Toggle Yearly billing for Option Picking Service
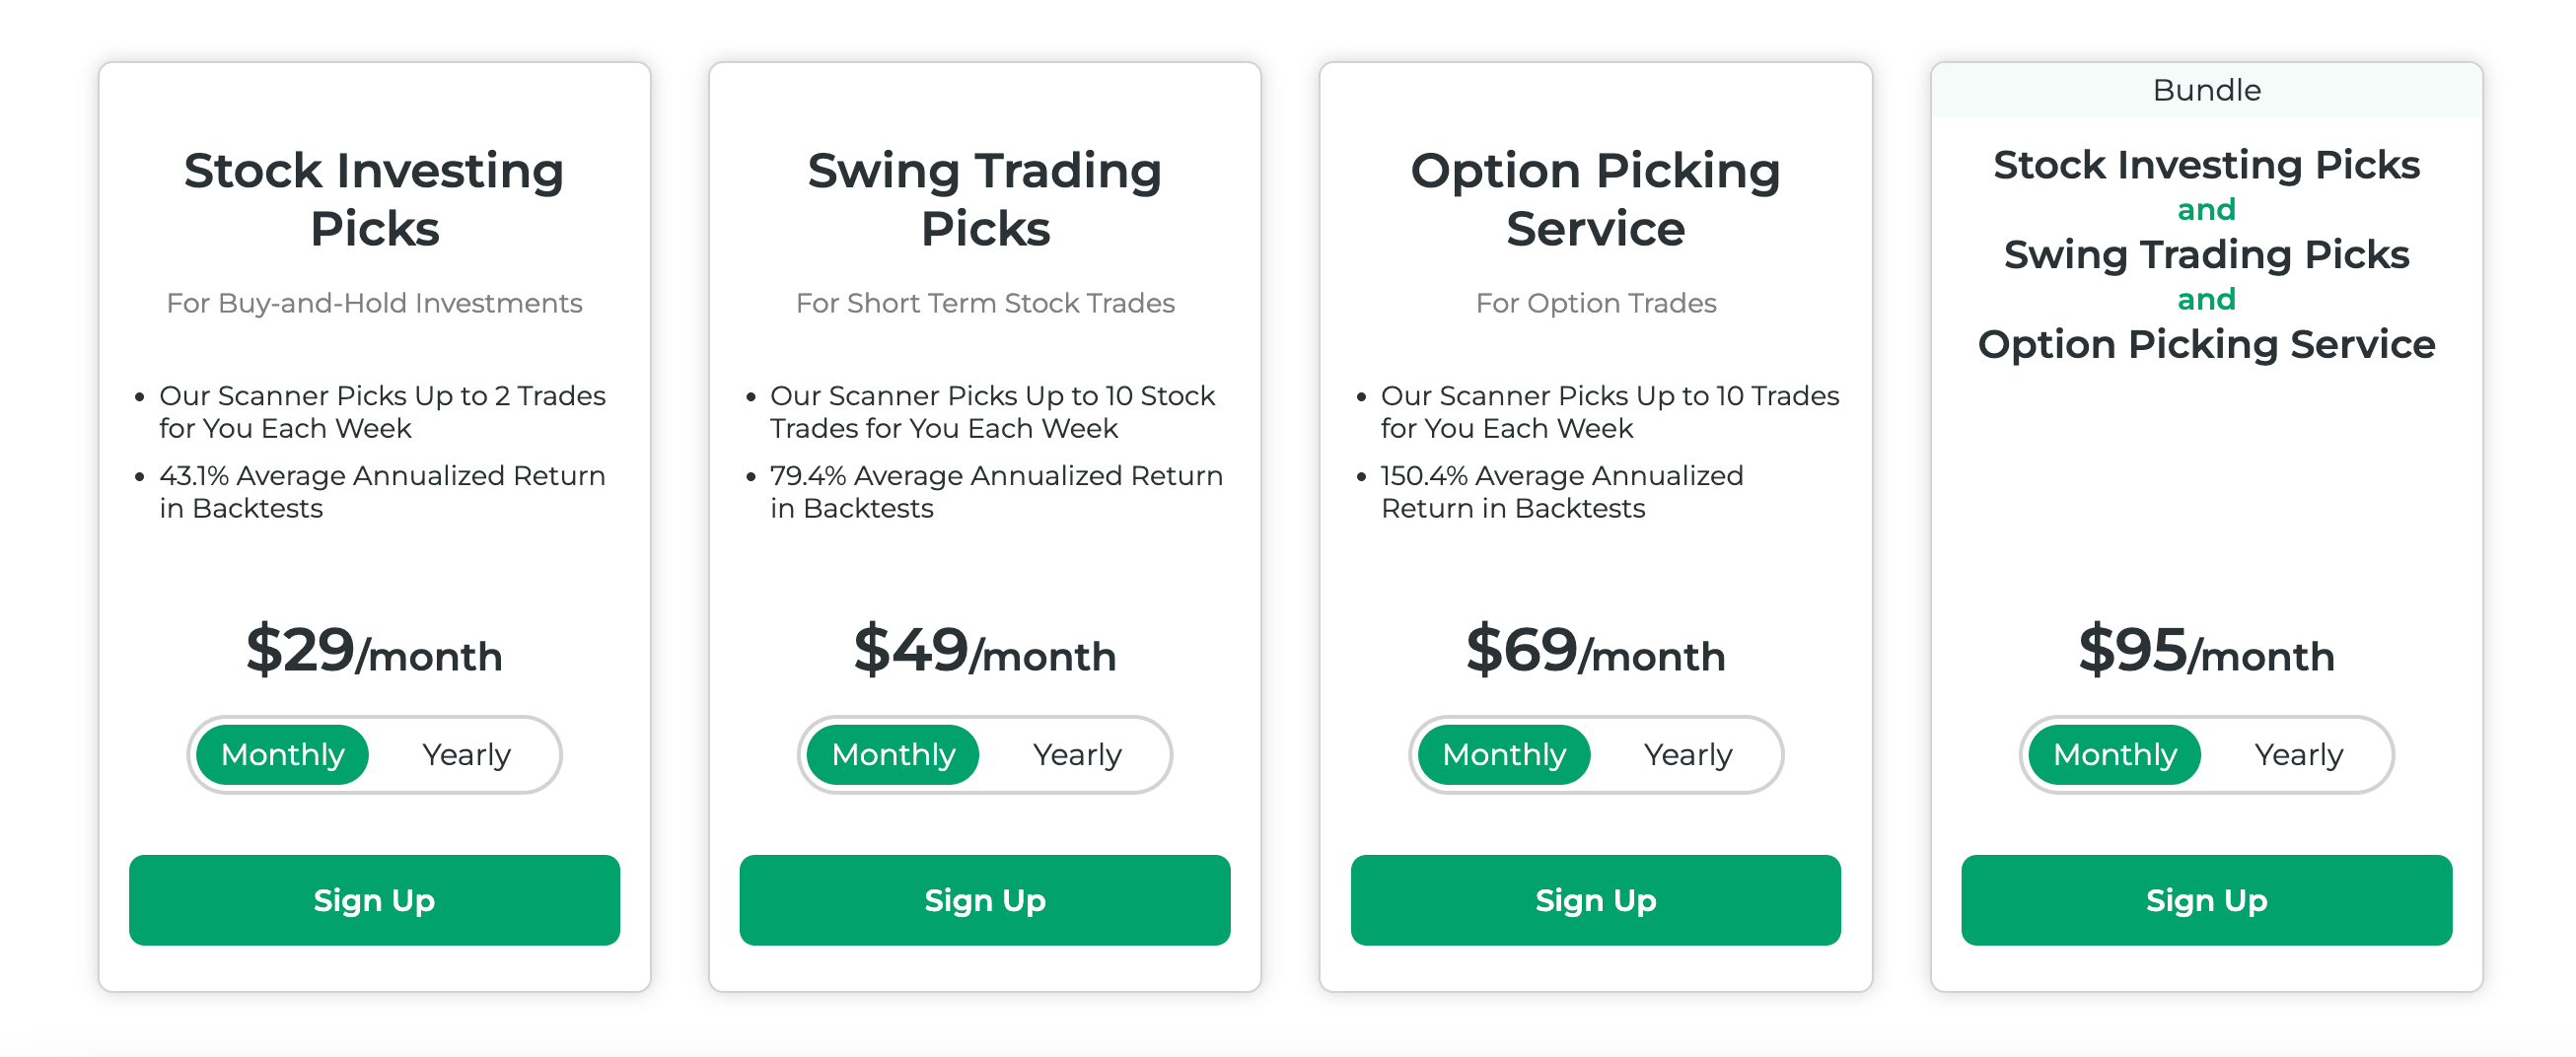Screen dimensions: 2576x1057 1689,754
